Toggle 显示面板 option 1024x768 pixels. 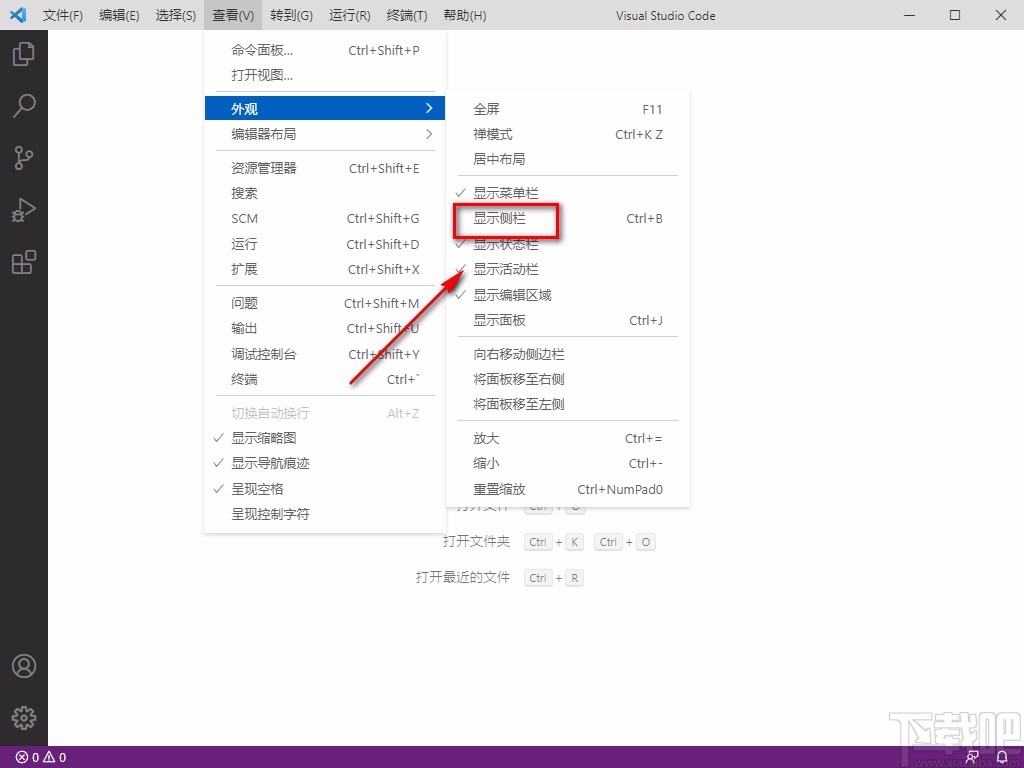tap(568, 320)
